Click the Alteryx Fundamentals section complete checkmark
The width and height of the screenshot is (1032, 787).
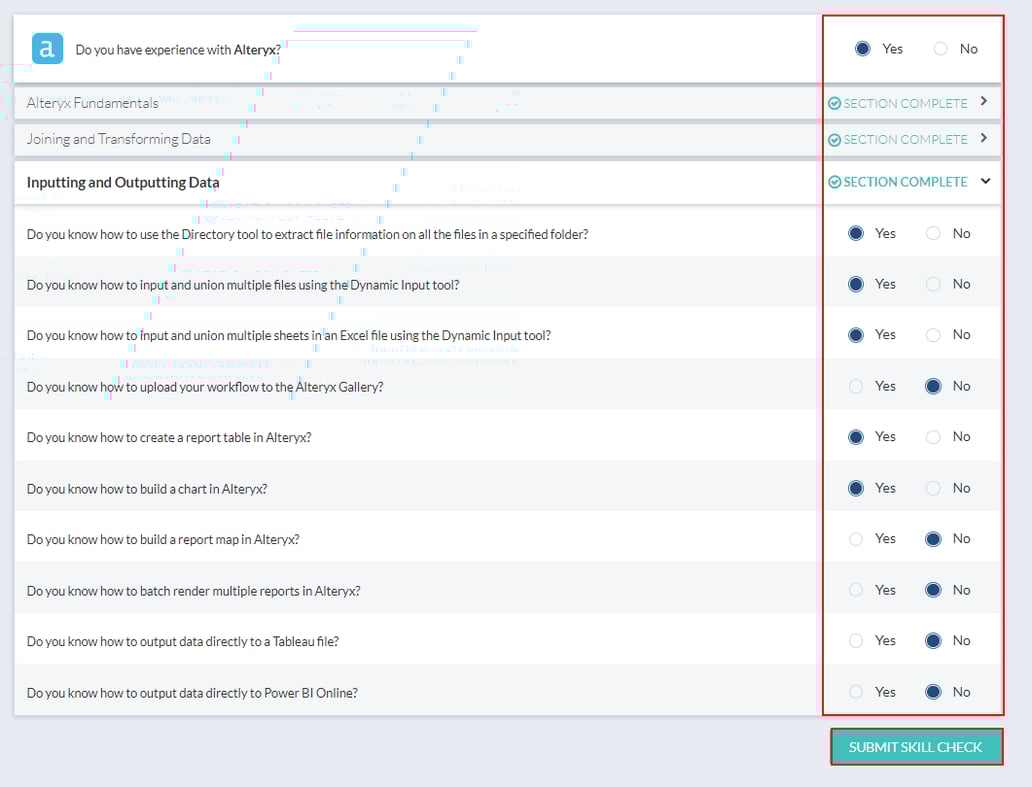(834, 104)
